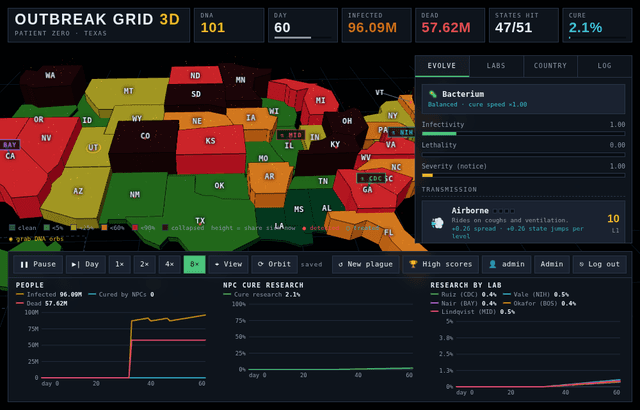Image resolution: width=640 pixels, height=410 pixels.
Task: Switch to the LOG tab
Action: click(x=604, y=66)
